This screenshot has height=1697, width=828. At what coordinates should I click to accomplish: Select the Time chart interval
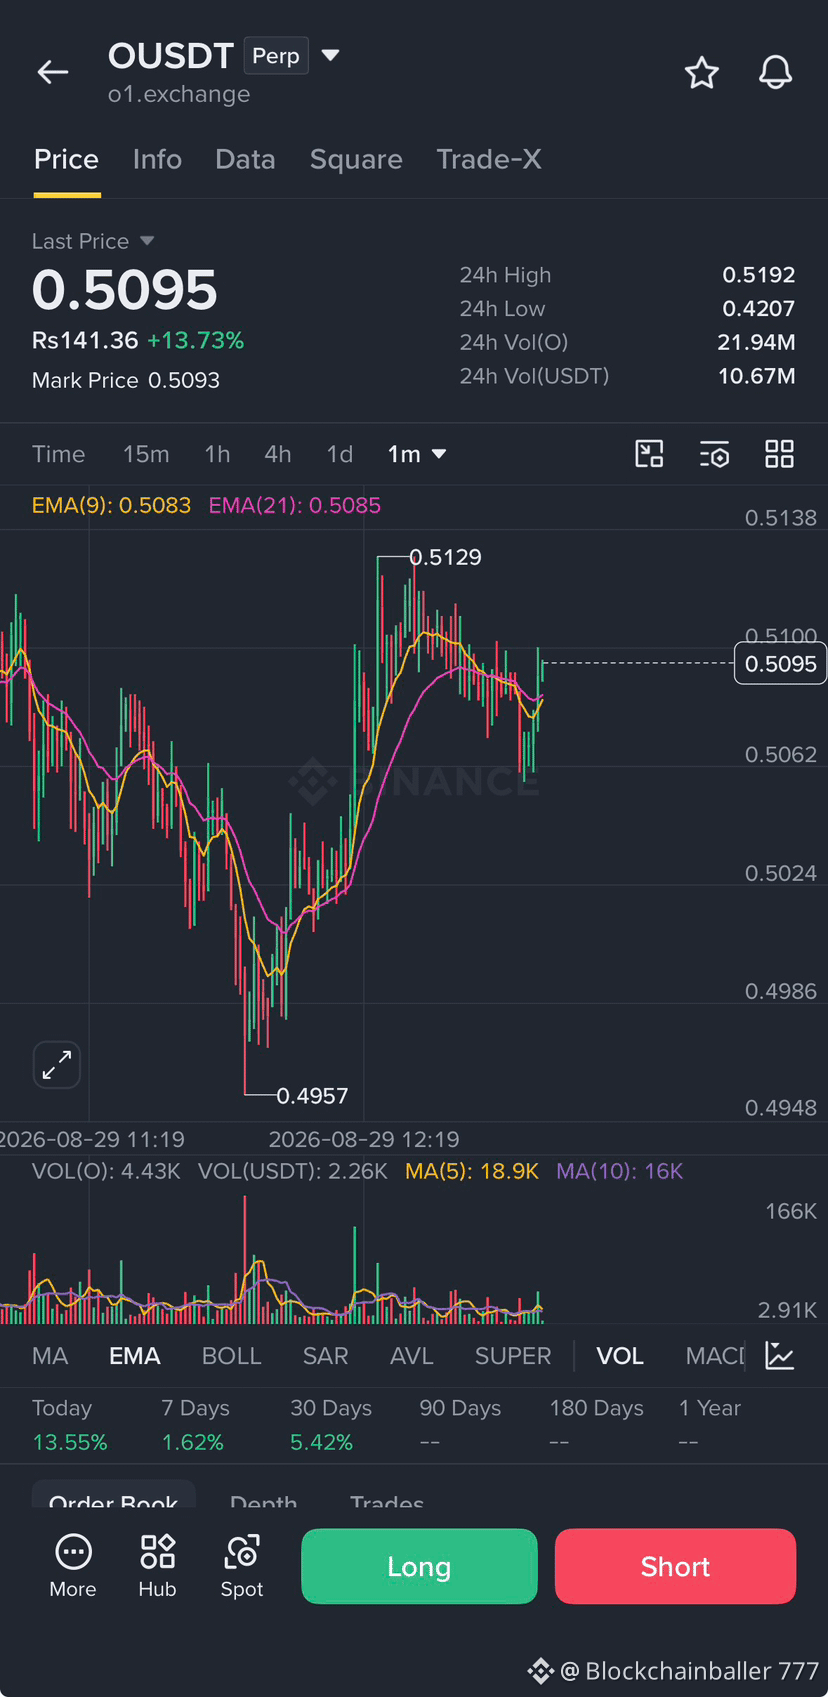tap(59, 454)
